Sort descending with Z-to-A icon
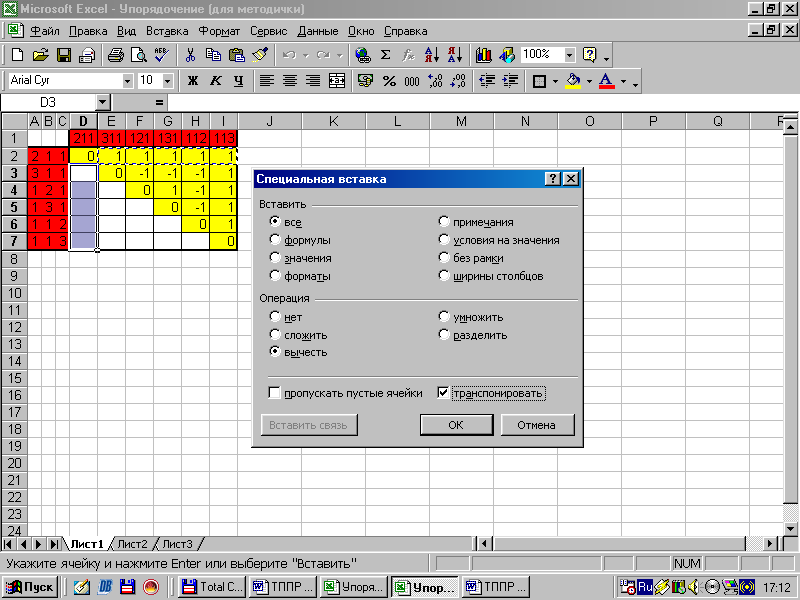This screenshot has width=800, height=600. (455, 55)
